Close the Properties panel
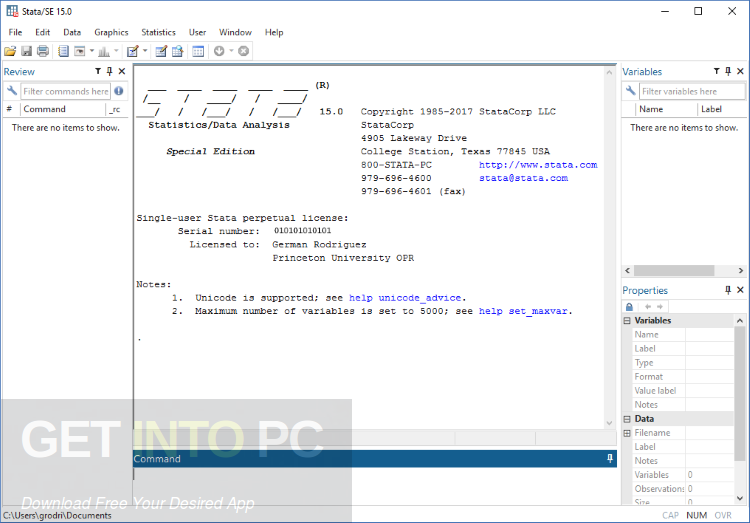This screenshot has width=750, height=523. (x=740, y=290)
